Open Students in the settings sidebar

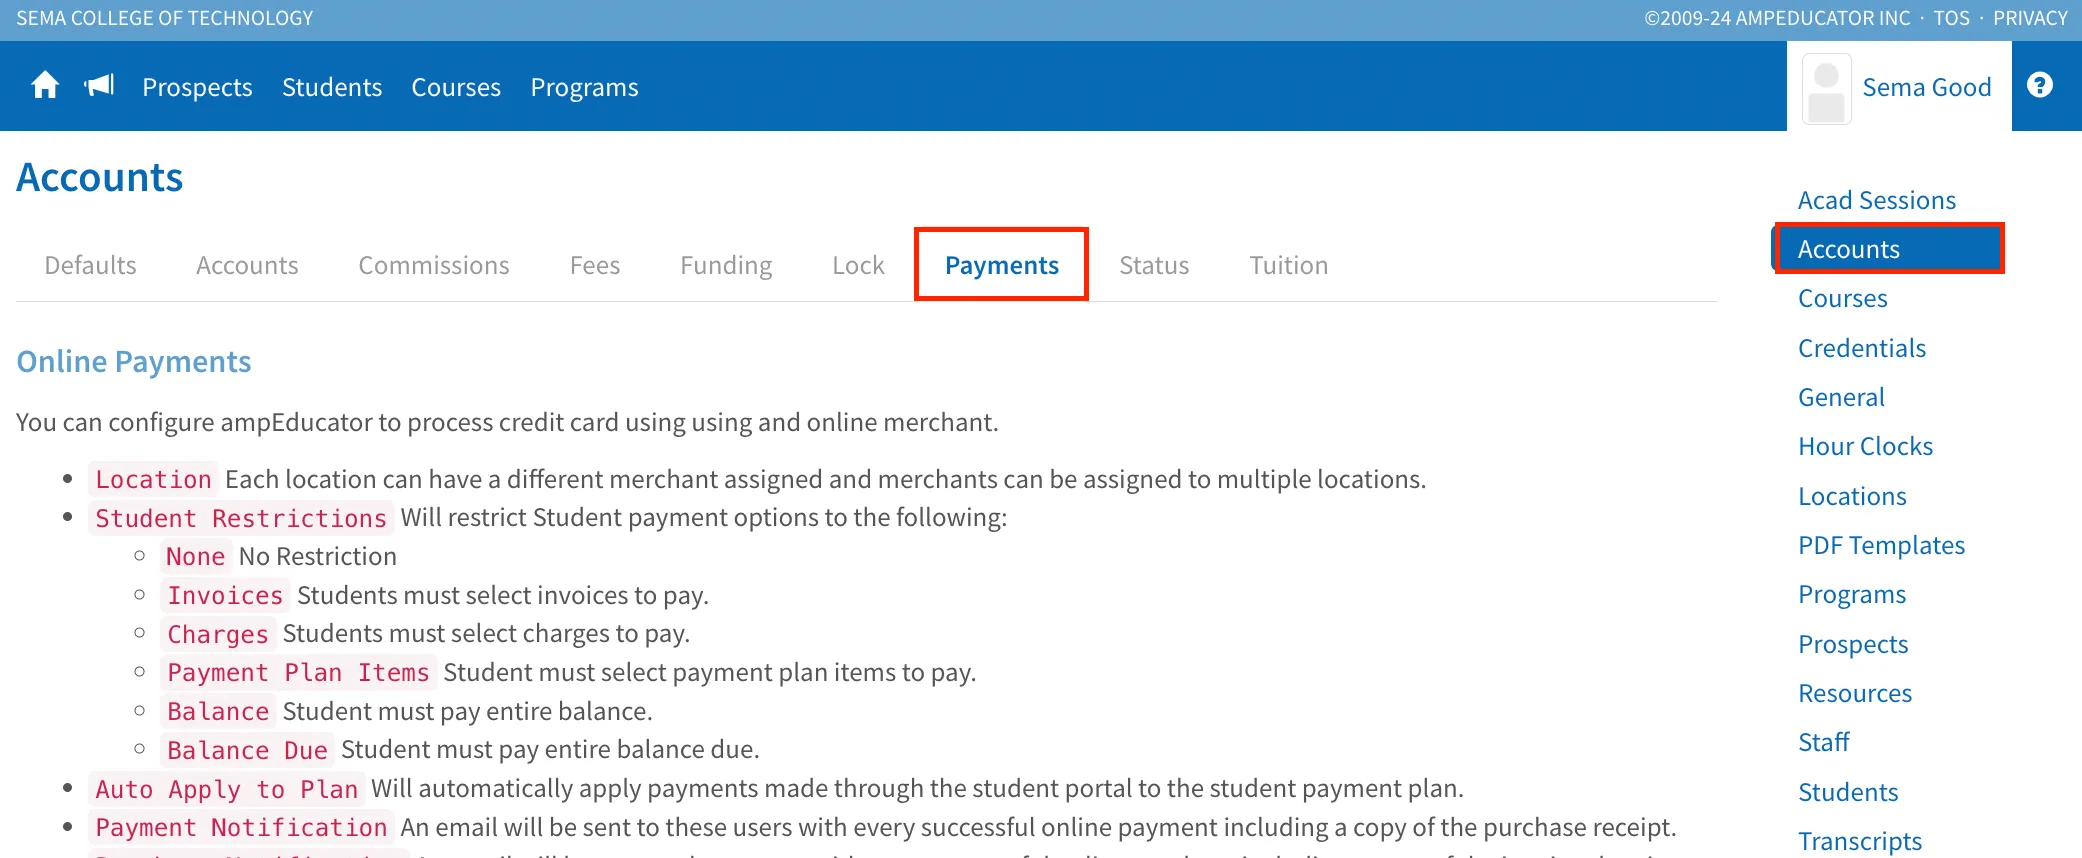[1848, 792]
